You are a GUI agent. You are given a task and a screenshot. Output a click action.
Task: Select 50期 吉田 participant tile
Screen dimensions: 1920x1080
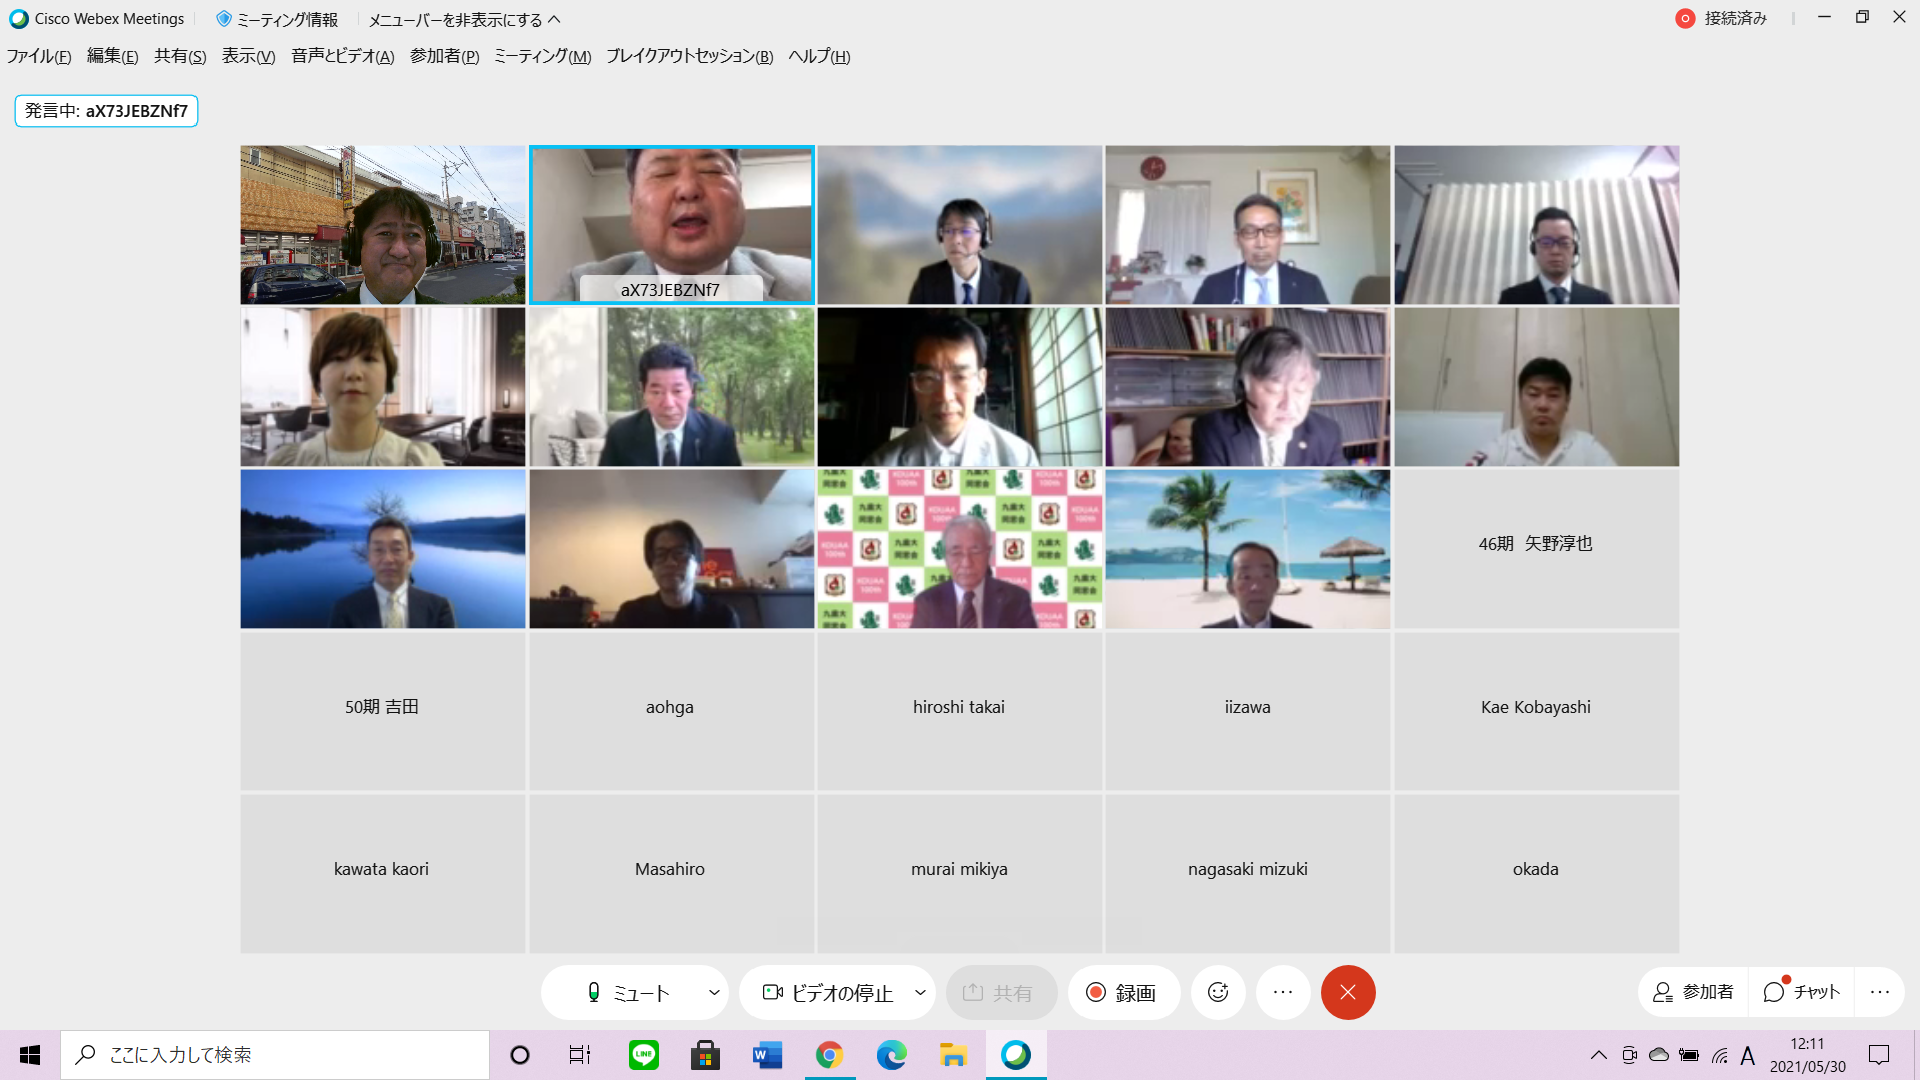[382, 711]
